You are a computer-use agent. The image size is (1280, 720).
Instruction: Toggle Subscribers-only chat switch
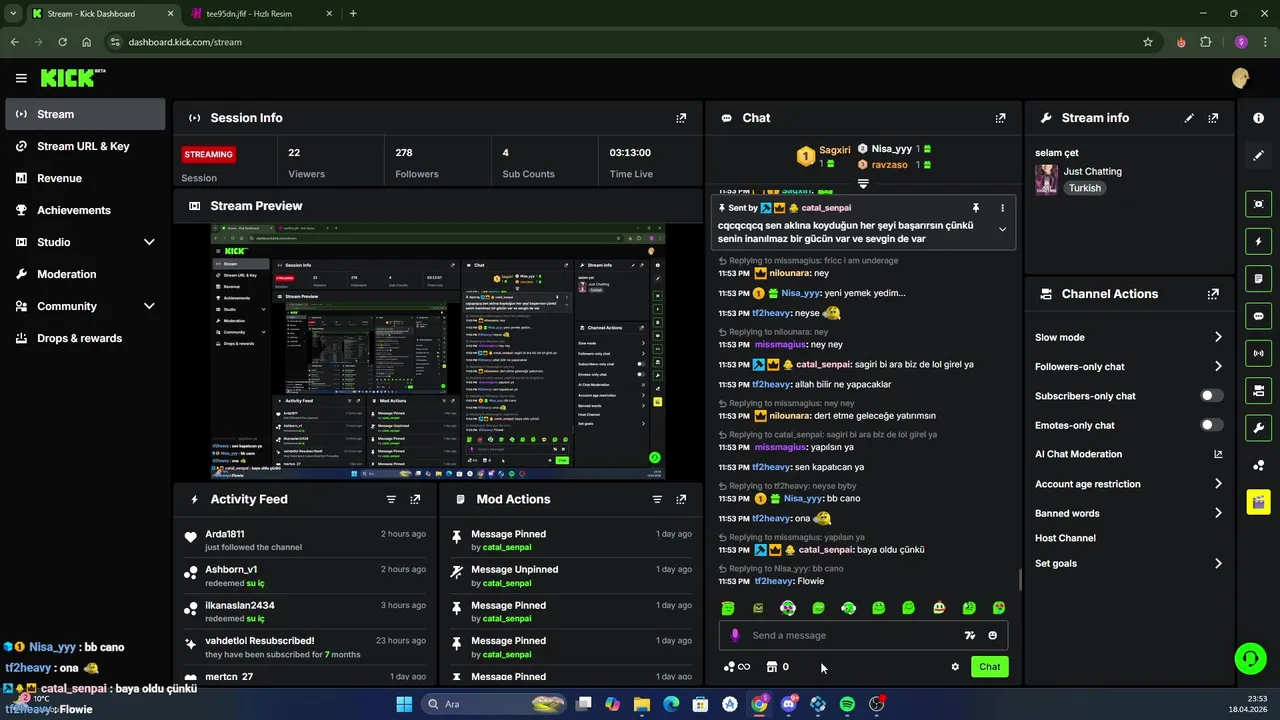pyautogui.click(x=1212, y=396)
